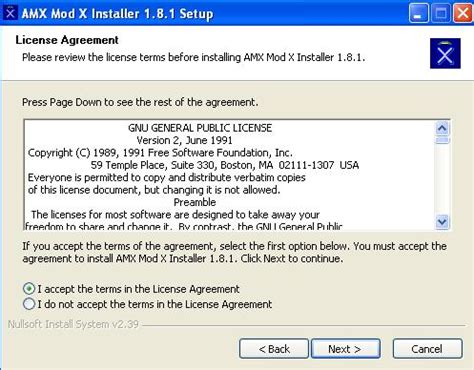Viewport: 474px width, 370px height.
Task: Click the license text scrollbar thumb
Action: 442,140
